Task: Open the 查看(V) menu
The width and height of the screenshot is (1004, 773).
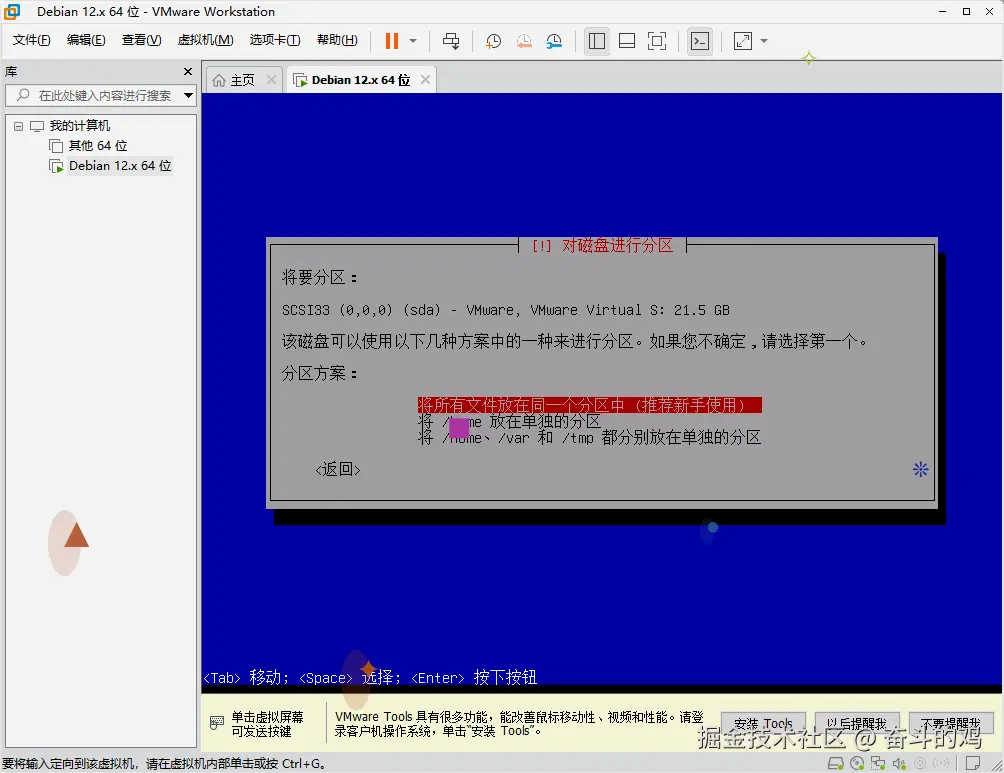Action: (142, 40)
